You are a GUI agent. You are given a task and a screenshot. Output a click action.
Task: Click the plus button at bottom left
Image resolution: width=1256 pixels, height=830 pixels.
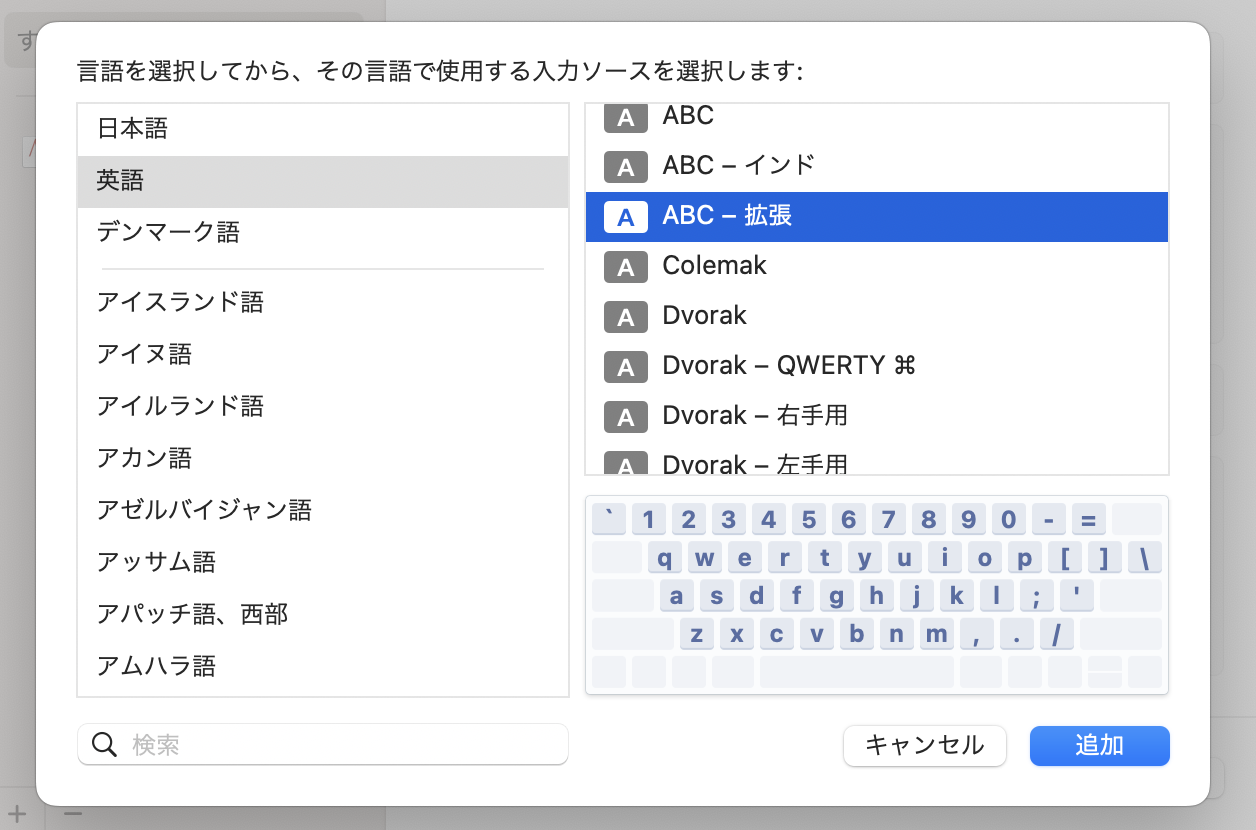click(x=17, y=812)
